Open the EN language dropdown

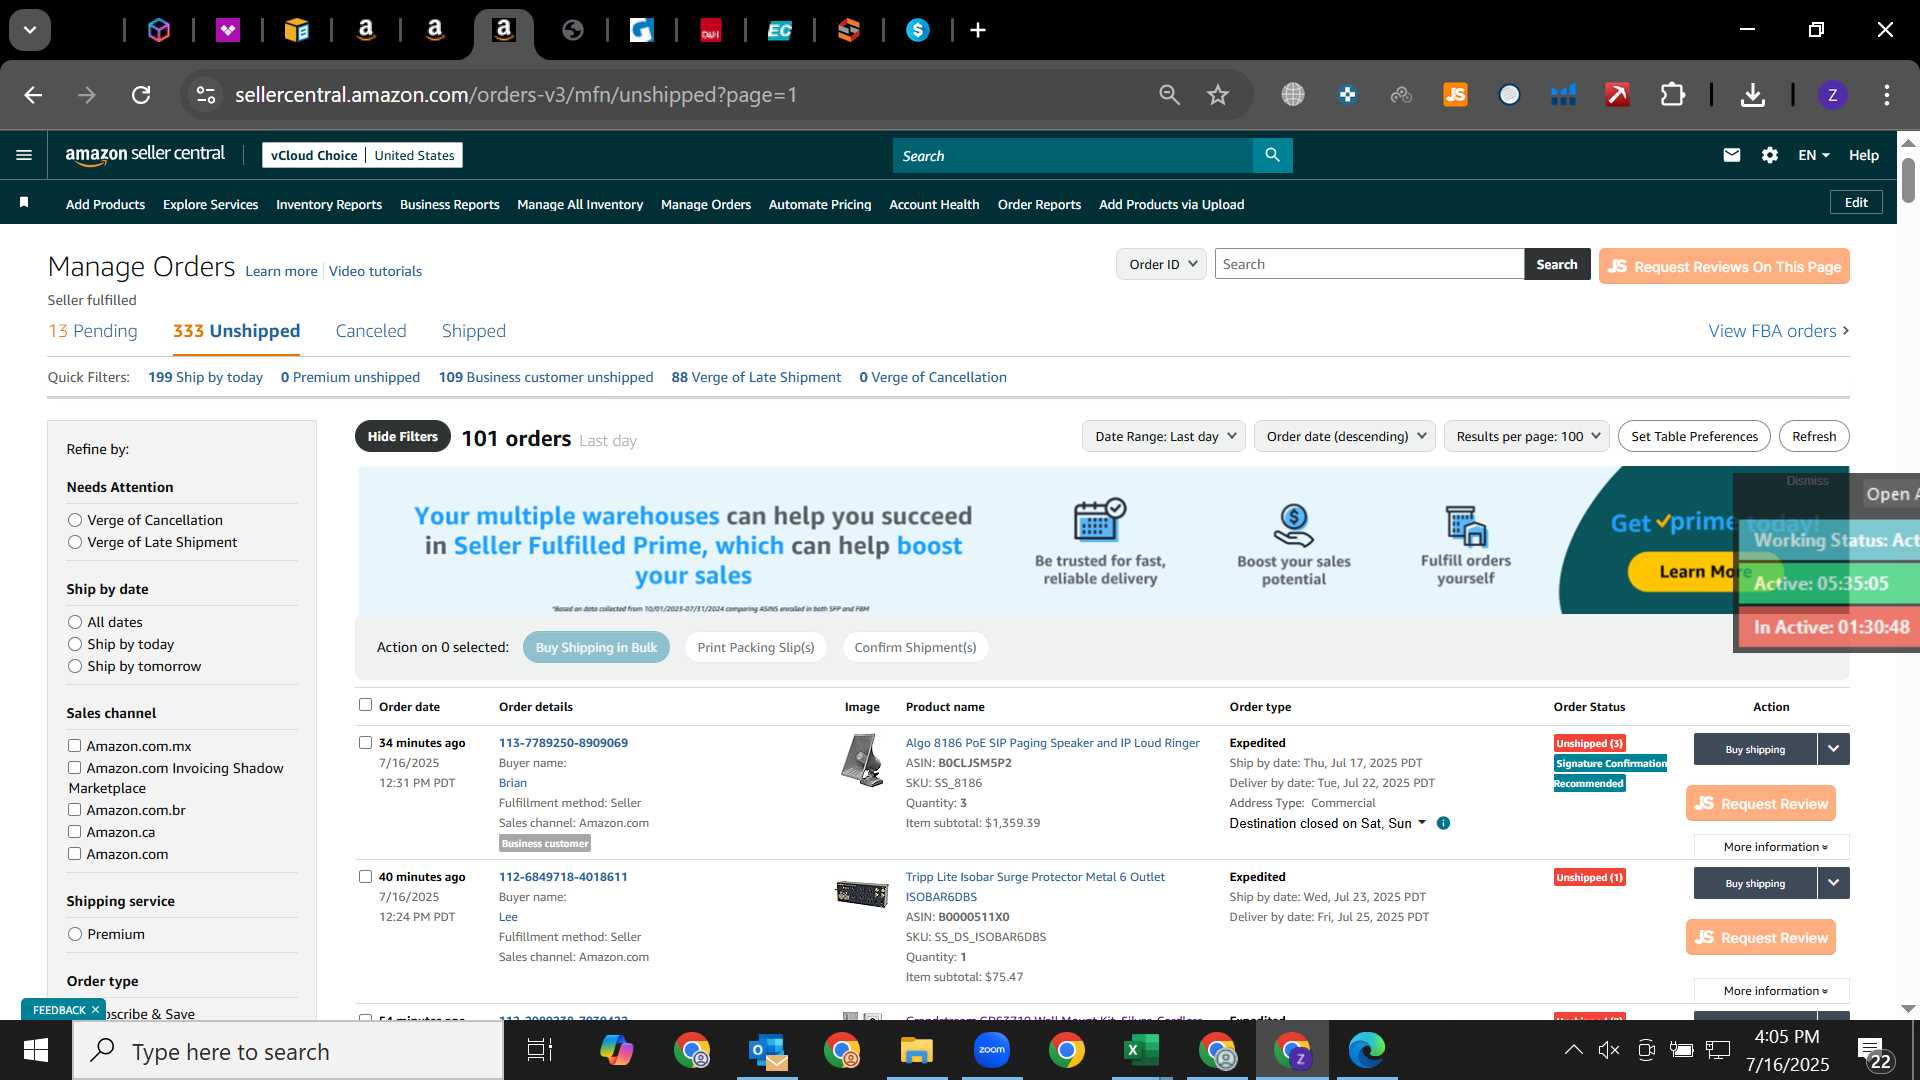[x=1813, y=155]
